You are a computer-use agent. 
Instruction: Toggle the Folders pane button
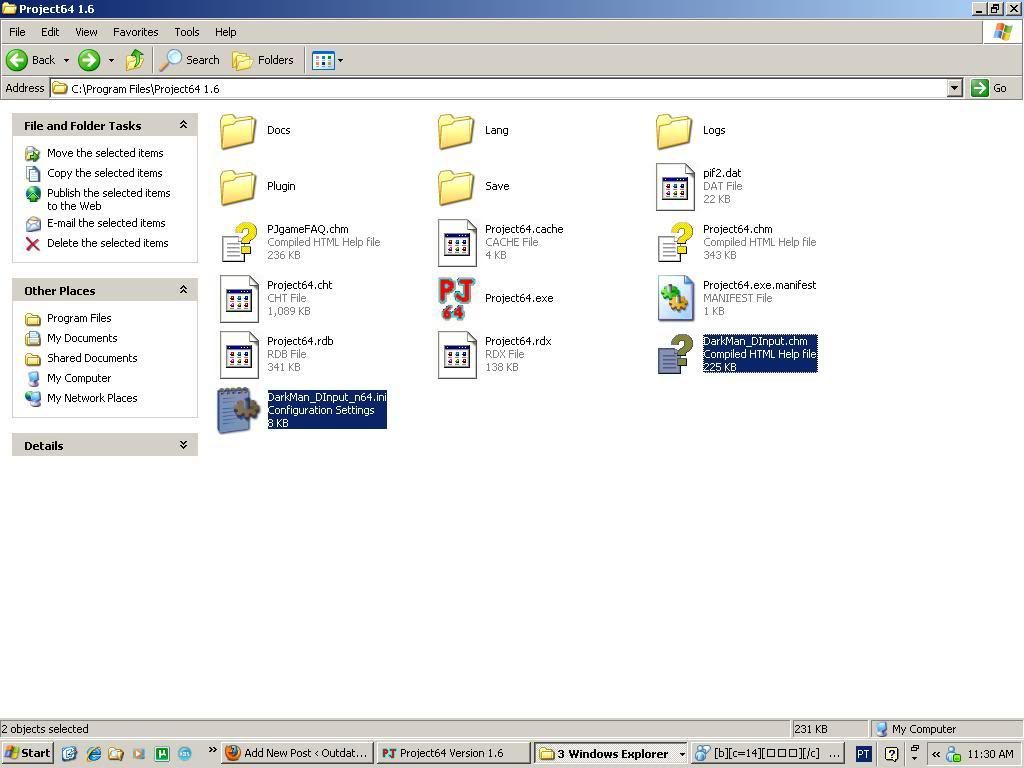click(264, 60)
